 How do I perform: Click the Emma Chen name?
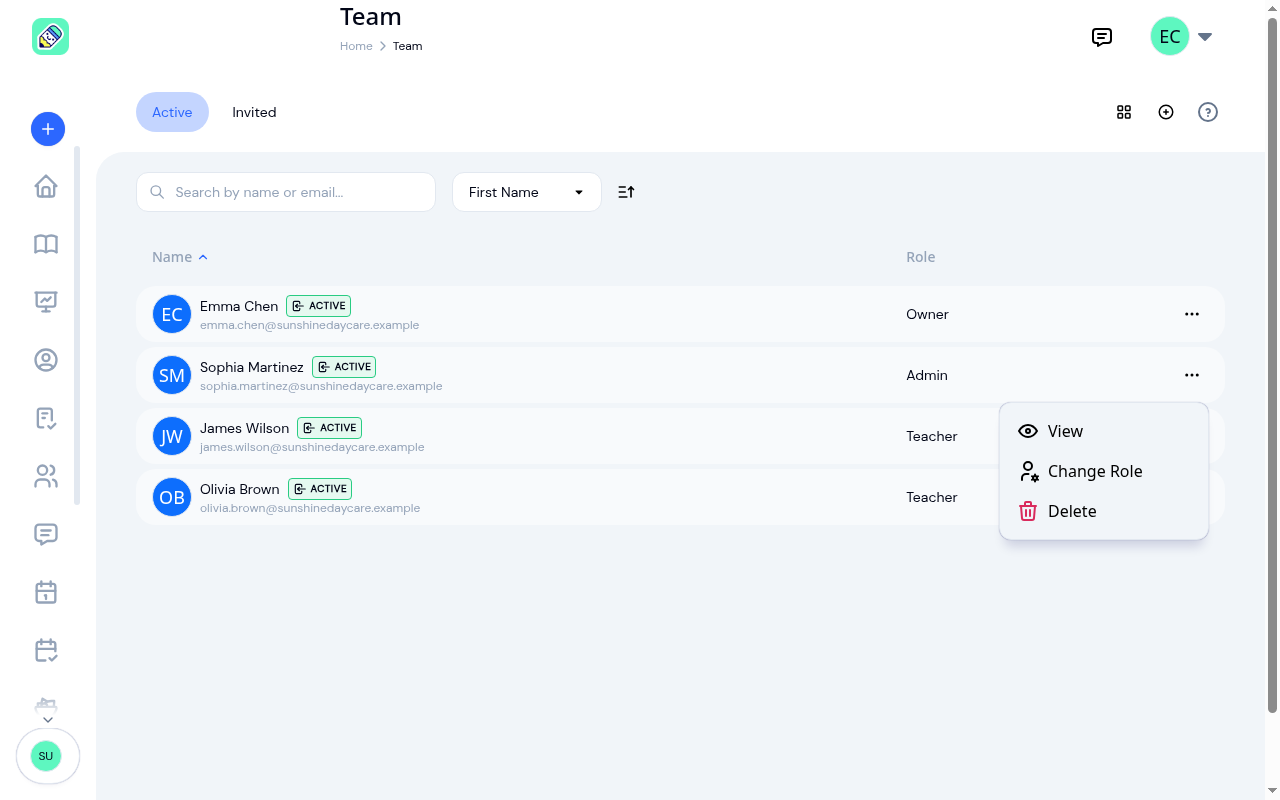pyautogui.click(x=239, y=306)
